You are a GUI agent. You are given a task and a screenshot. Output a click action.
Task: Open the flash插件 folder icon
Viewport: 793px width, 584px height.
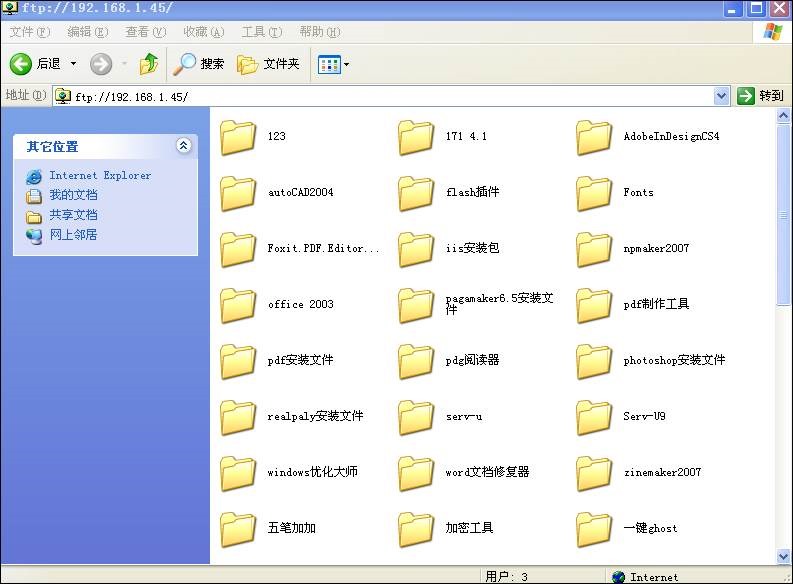point(416,193)
